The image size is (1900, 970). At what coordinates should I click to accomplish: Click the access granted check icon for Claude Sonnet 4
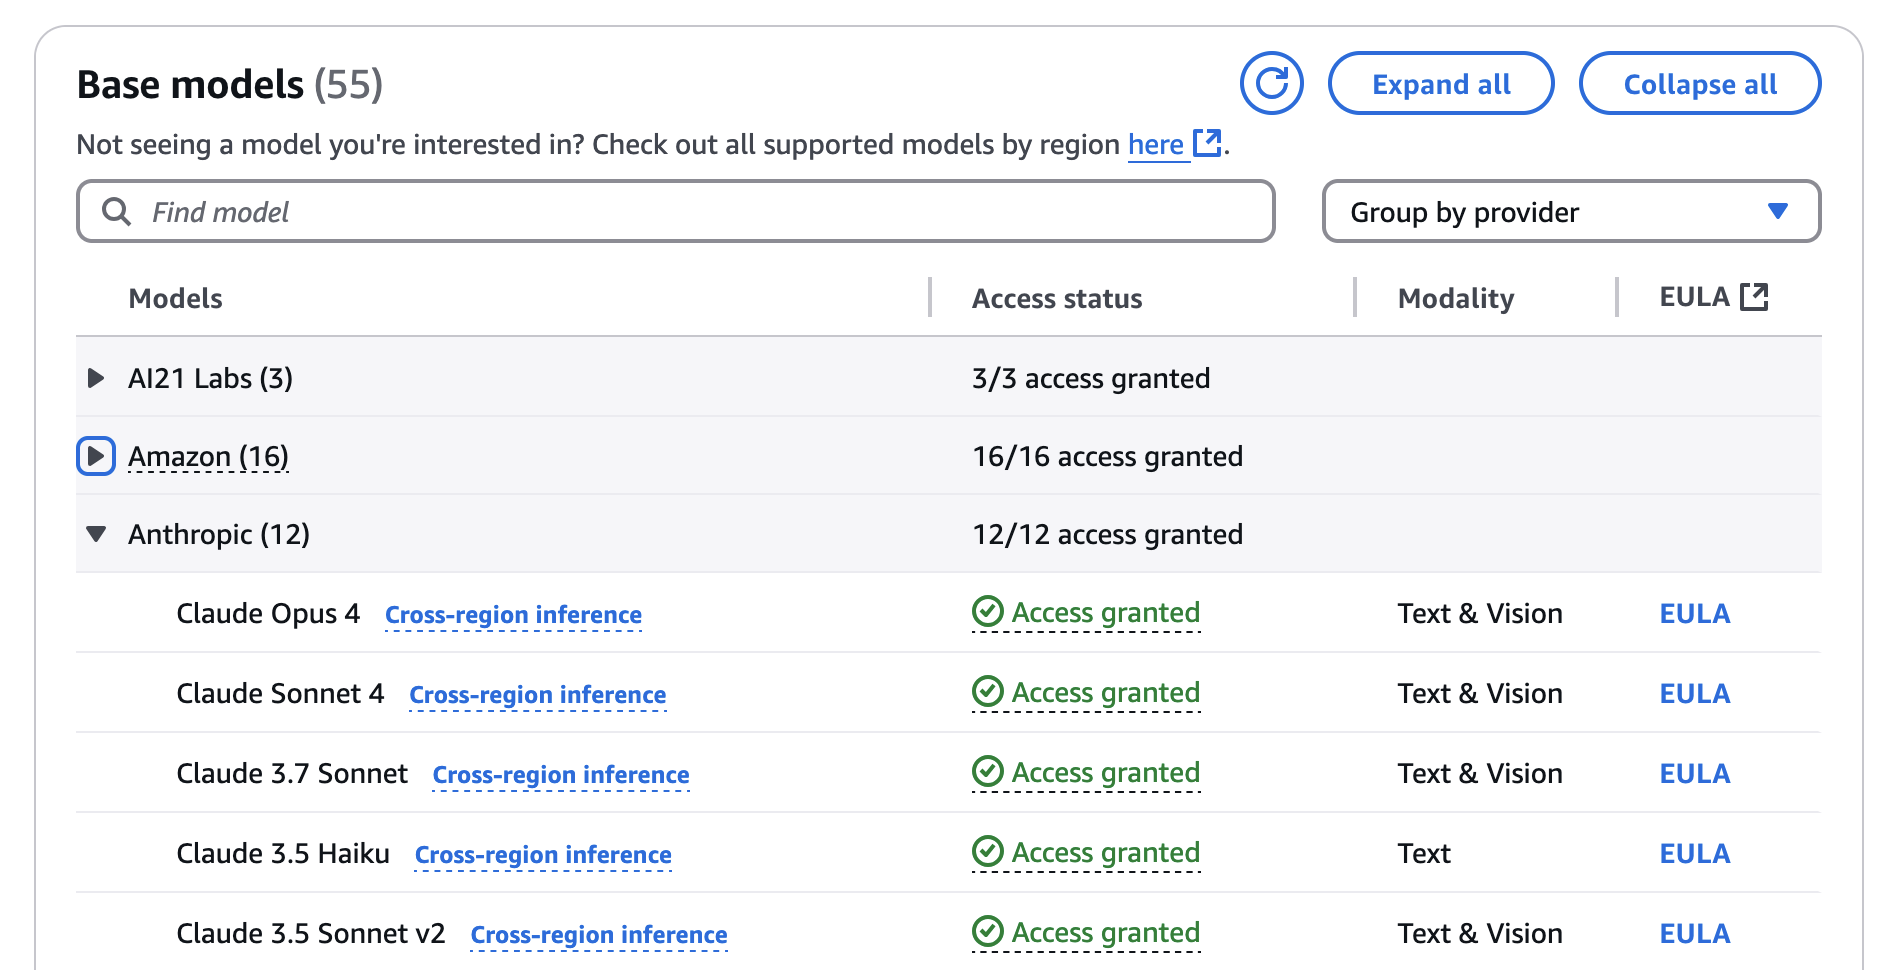coord(988,692)
